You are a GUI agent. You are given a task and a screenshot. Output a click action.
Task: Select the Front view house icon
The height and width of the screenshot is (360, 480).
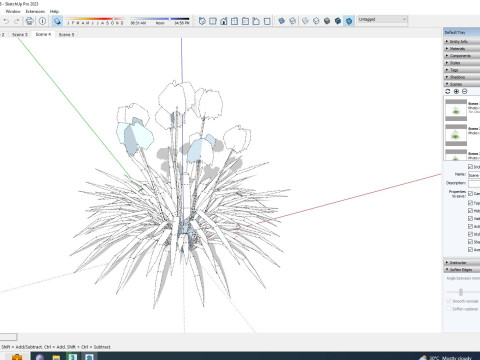coord(224,21)
